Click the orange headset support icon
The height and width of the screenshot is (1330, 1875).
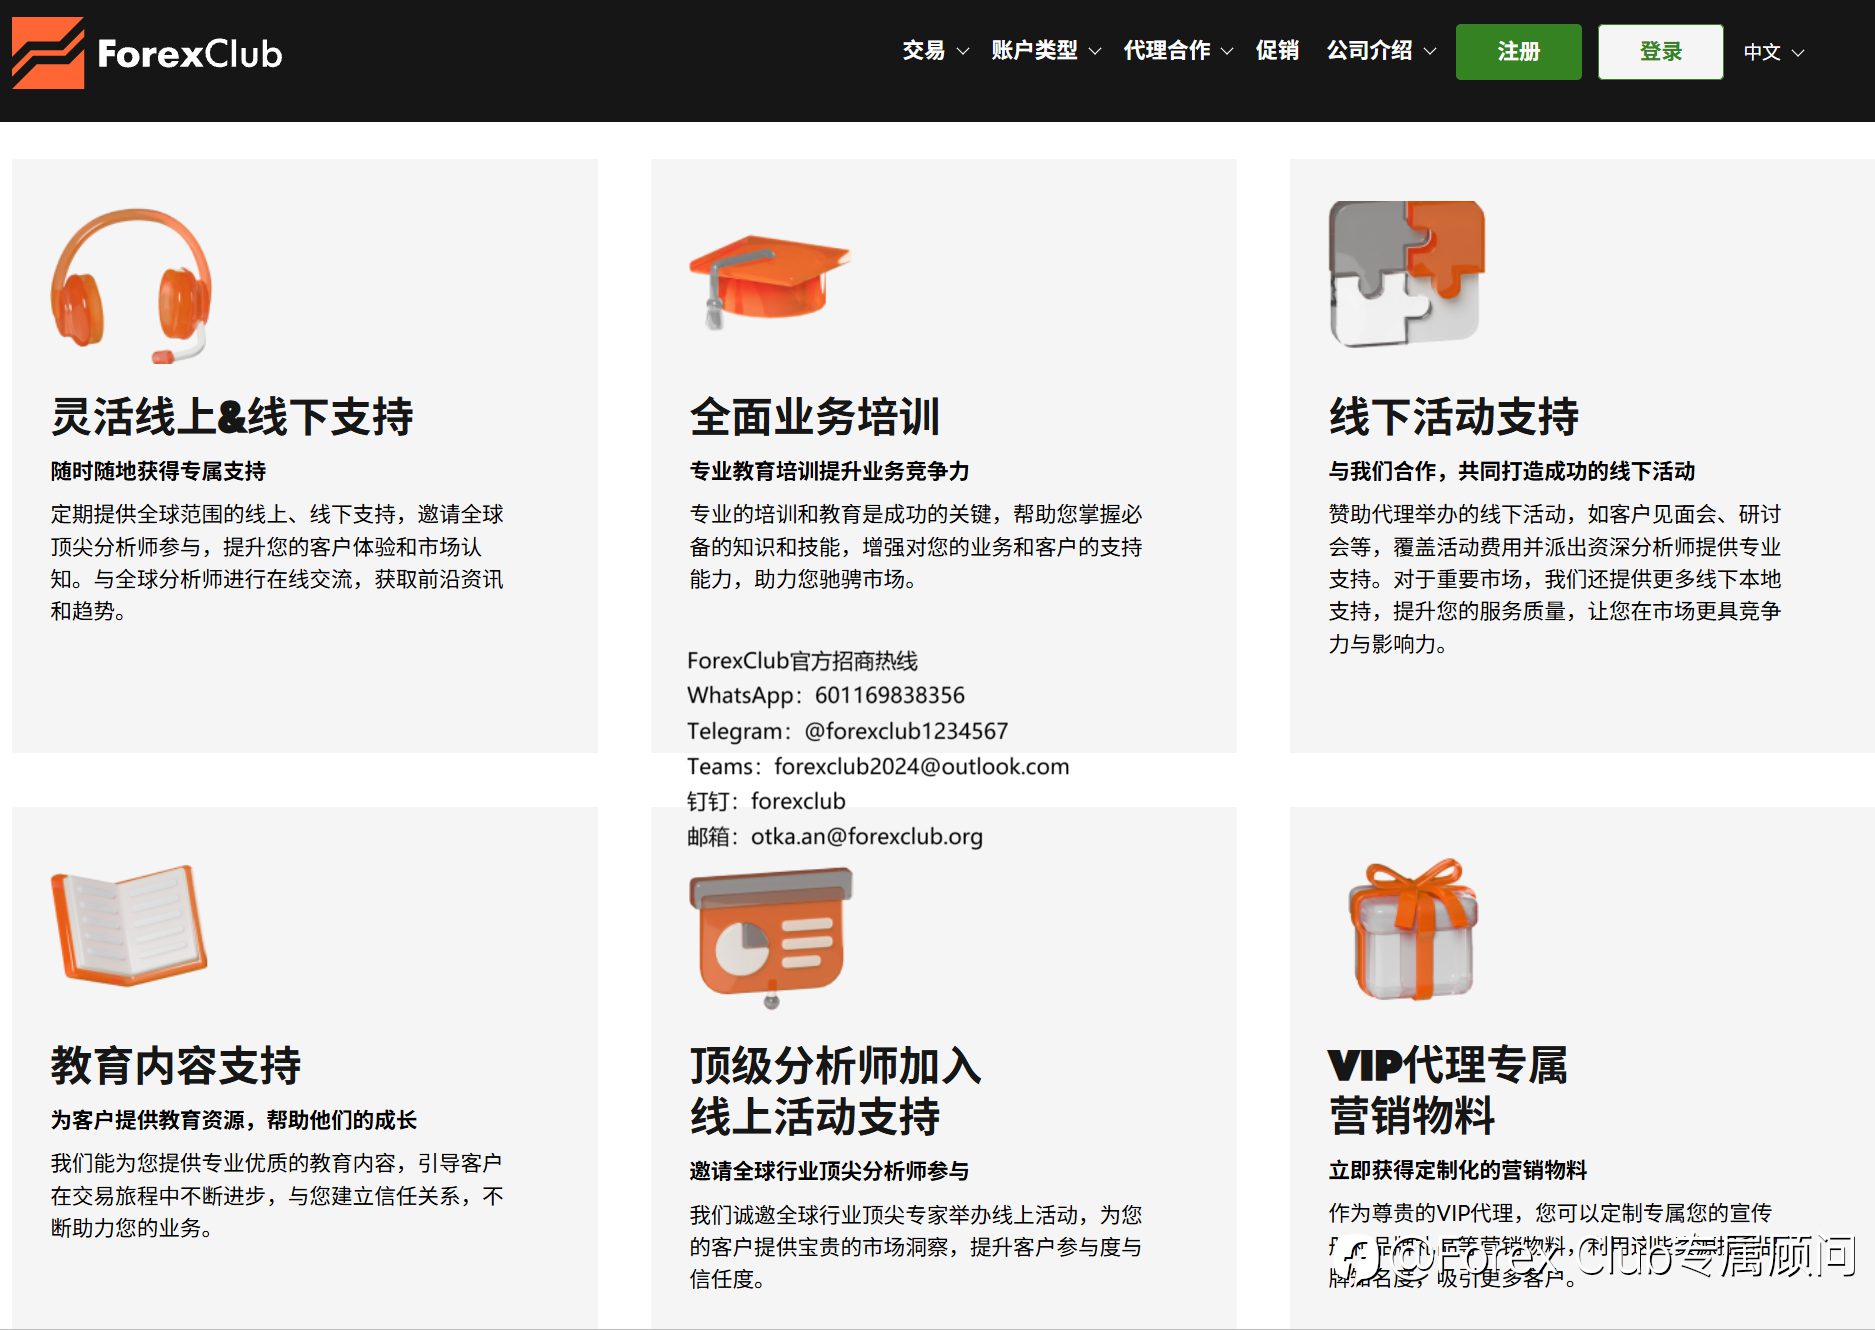pos(131,285)
